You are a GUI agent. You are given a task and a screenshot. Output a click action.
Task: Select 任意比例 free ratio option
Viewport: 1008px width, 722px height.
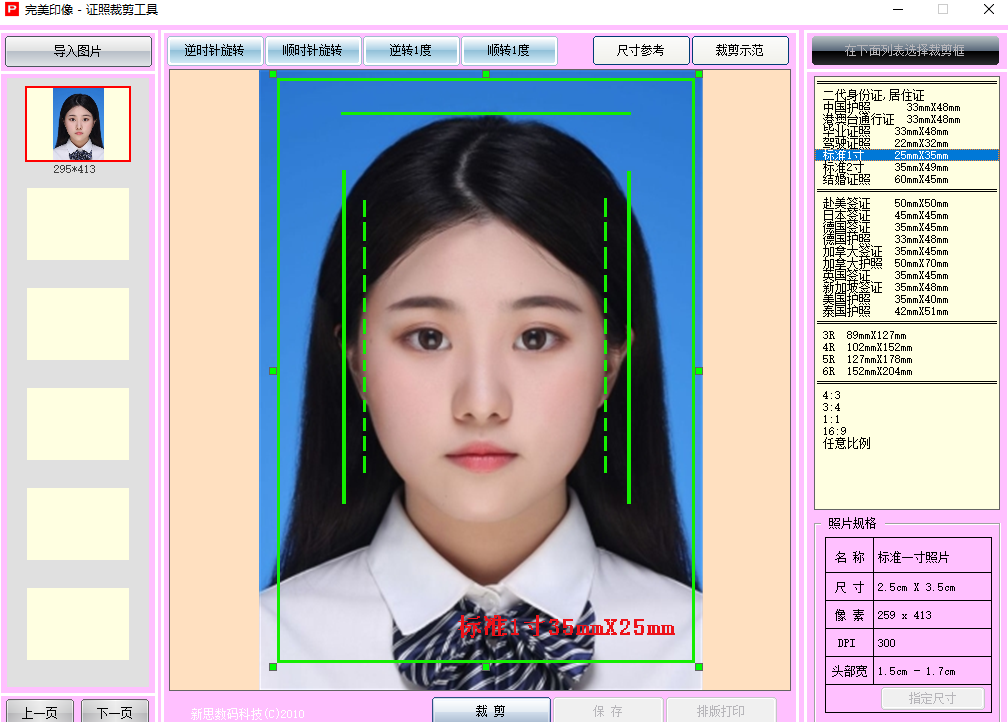coord(846,443)
